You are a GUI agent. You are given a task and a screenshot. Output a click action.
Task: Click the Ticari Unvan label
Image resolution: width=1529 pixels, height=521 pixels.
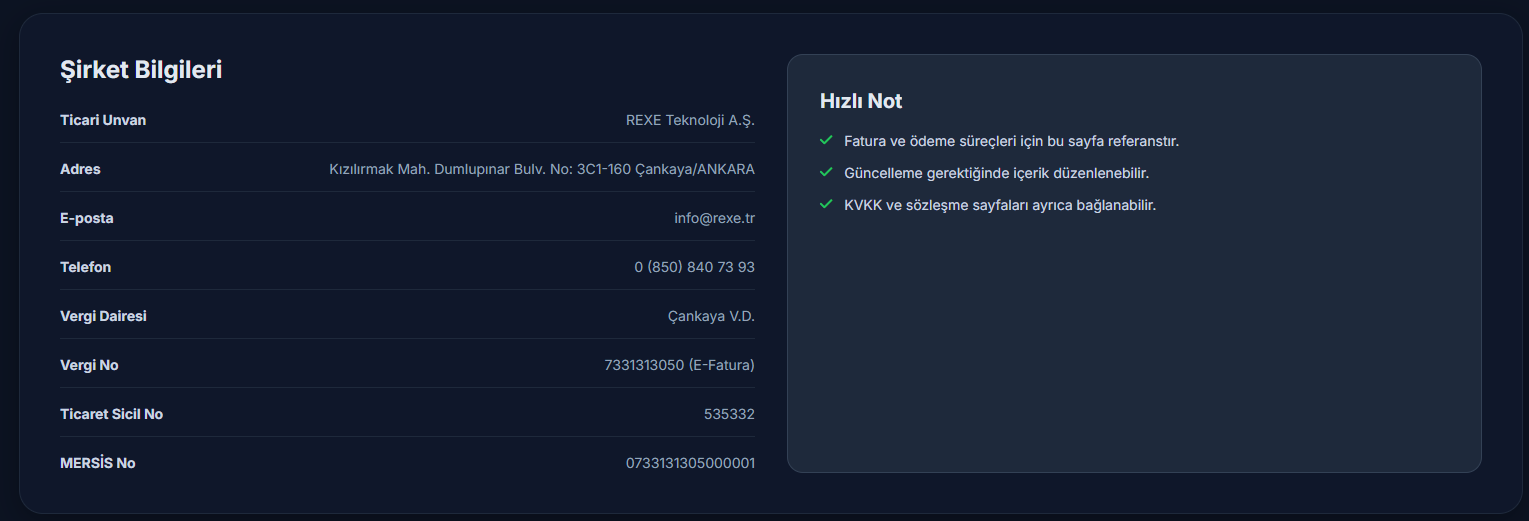tap(103, 120)
